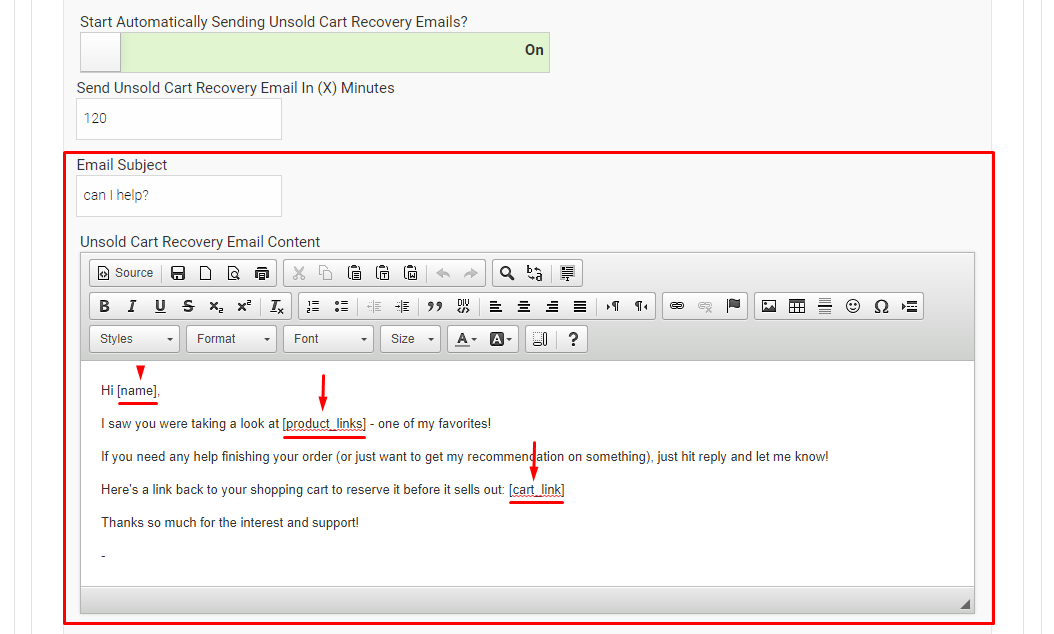
Task: Click the Email Subject input field
Action: click(178, 196)
